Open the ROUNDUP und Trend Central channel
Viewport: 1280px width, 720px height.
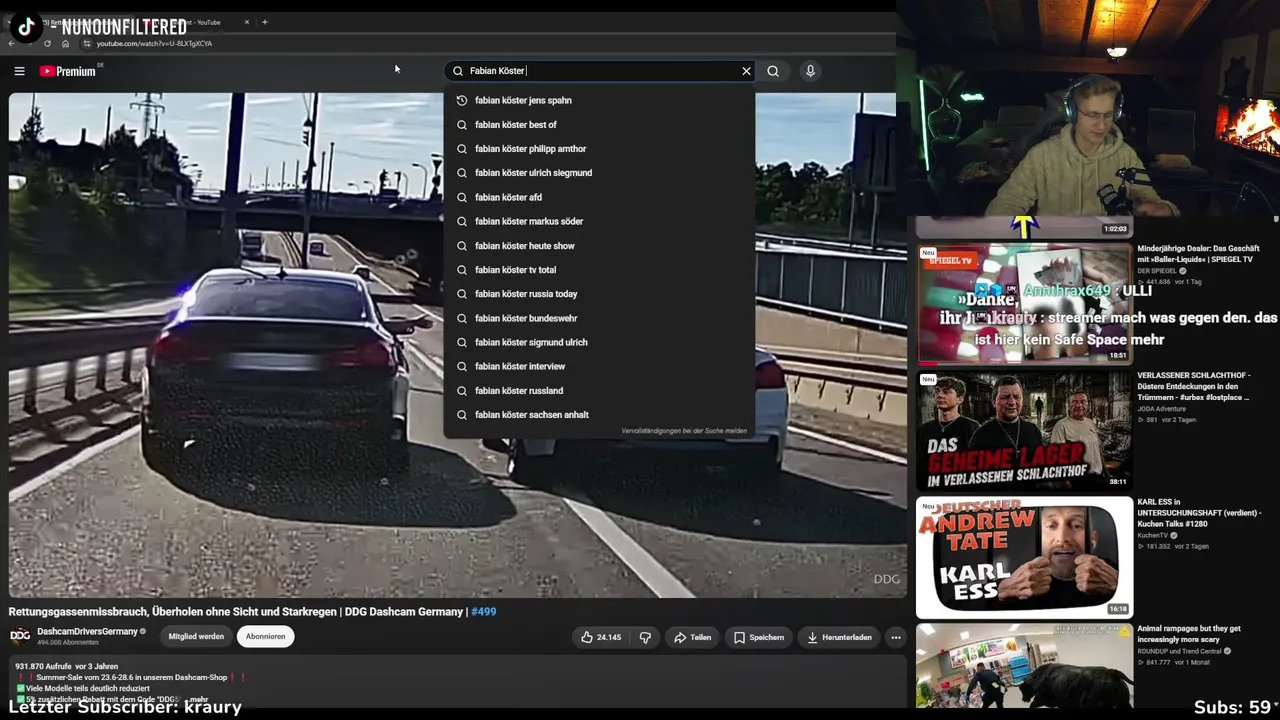click(x=1178, y=652)
